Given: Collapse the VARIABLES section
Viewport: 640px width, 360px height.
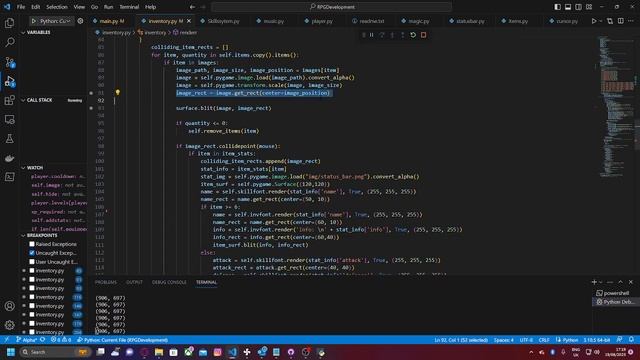Looking at the screenshot, I should pos(23,32).
